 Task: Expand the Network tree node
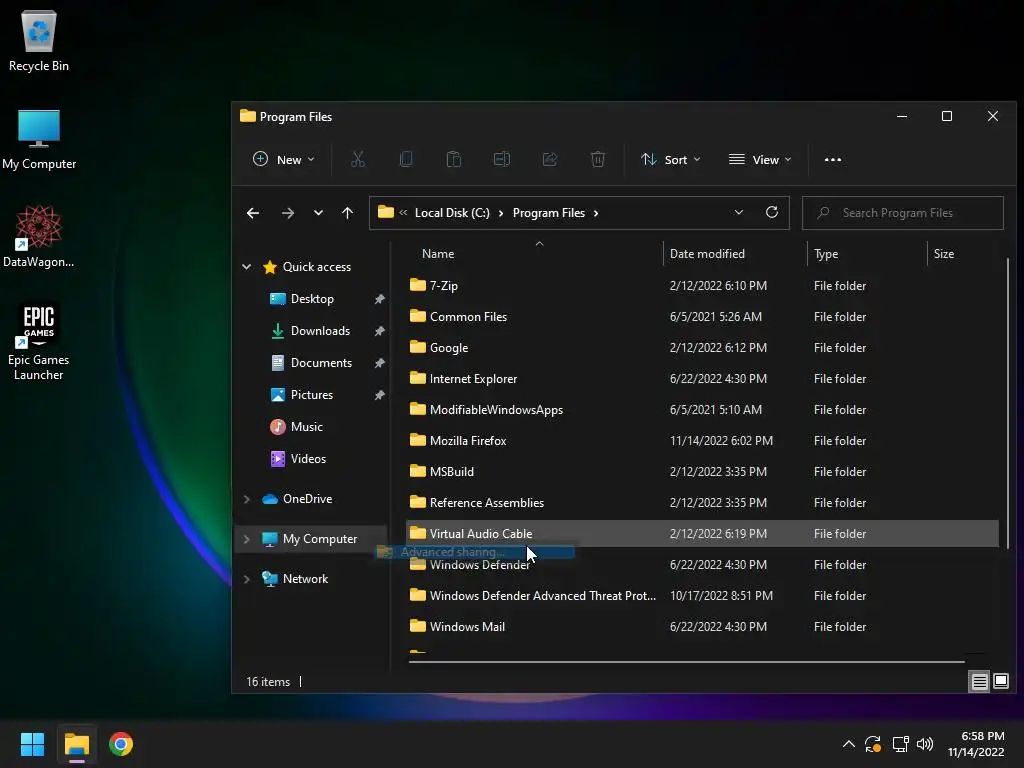(247, 579)
